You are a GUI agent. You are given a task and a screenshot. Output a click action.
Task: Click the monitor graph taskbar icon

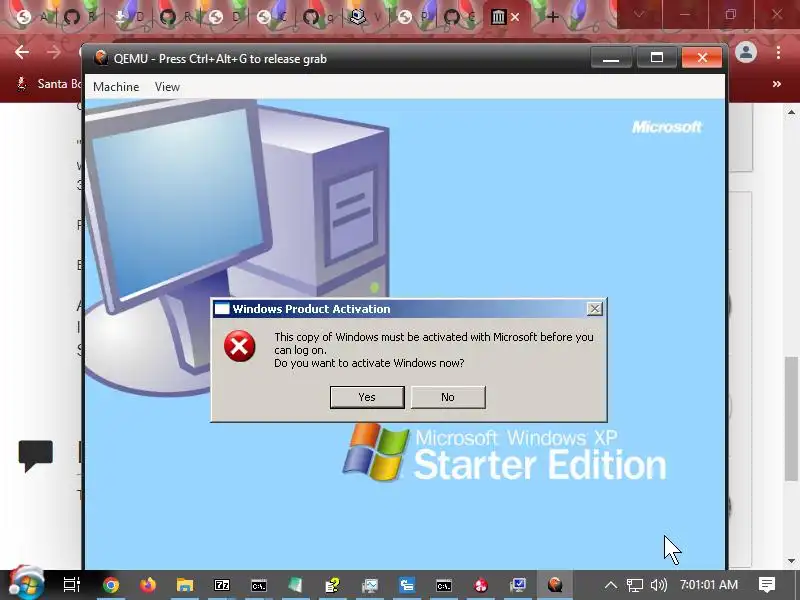click(370, 585)
